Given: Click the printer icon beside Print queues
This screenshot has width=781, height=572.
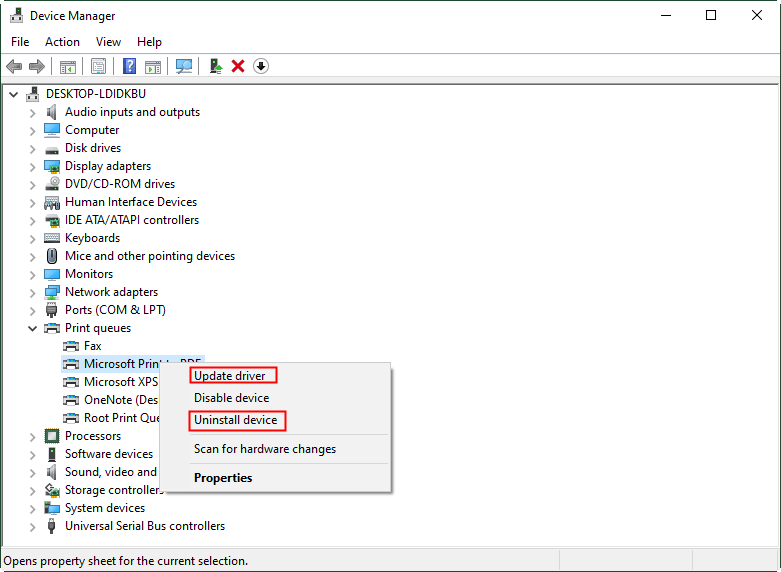Looking at the screenshot, I should (x=52, y=328).
